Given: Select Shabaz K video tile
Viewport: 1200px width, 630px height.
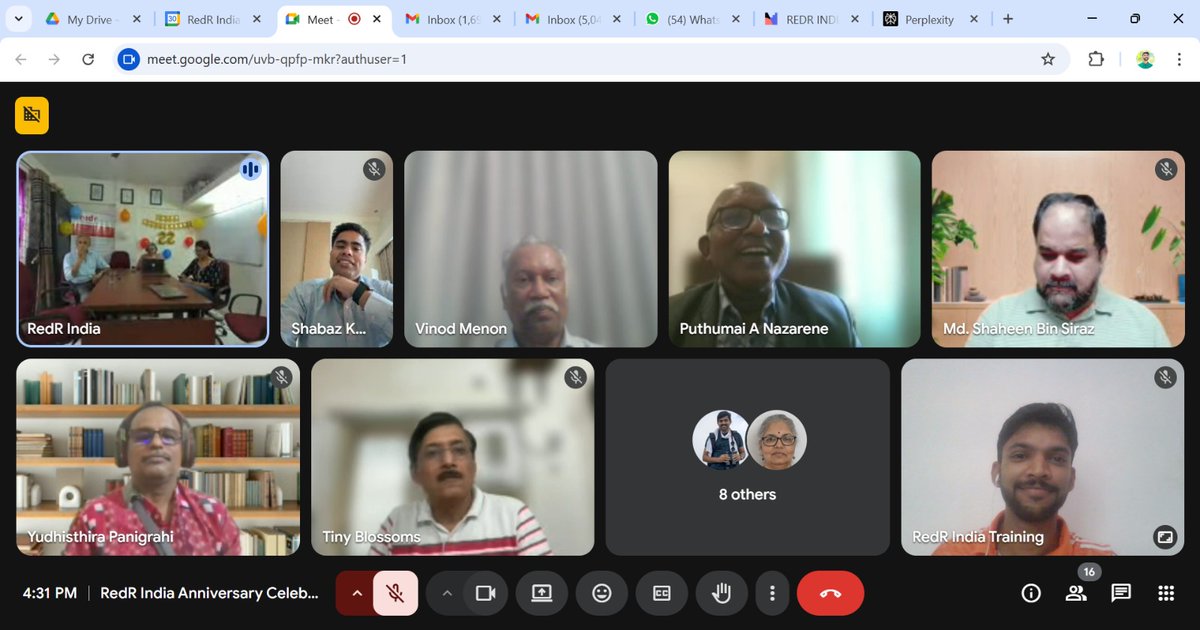Looking at the screenshot, I should coord(337,249).
